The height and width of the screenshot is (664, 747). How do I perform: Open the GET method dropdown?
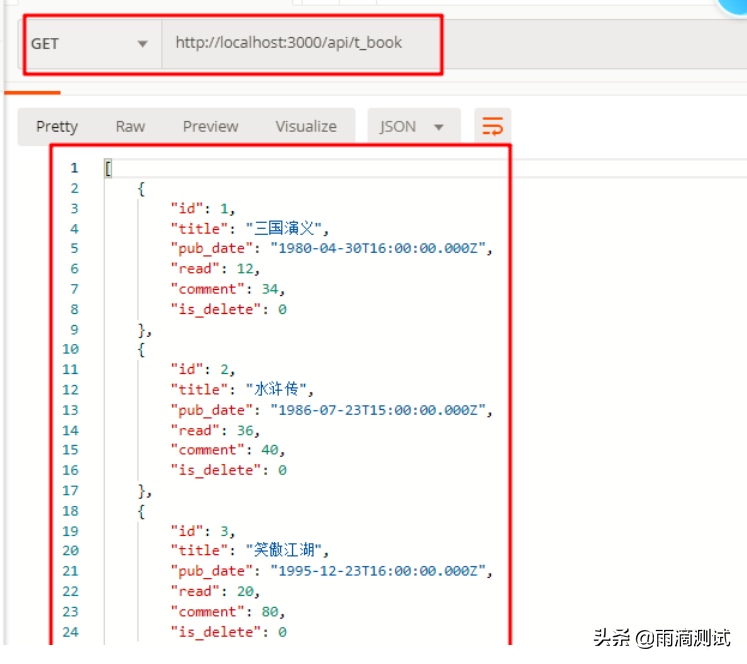pyautogui.click(x=90, y=44)
